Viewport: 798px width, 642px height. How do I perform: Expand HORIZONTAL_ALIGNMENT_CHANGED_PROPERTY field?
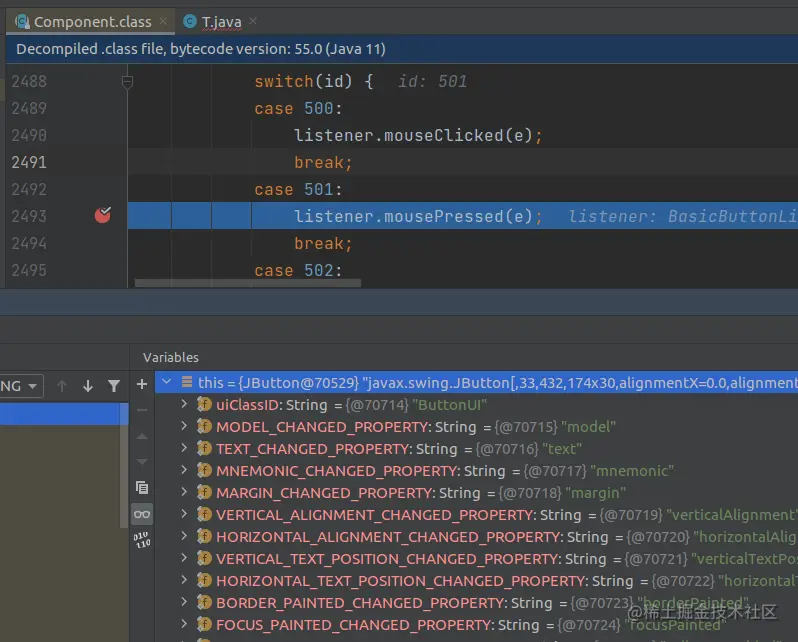point(184,536)
